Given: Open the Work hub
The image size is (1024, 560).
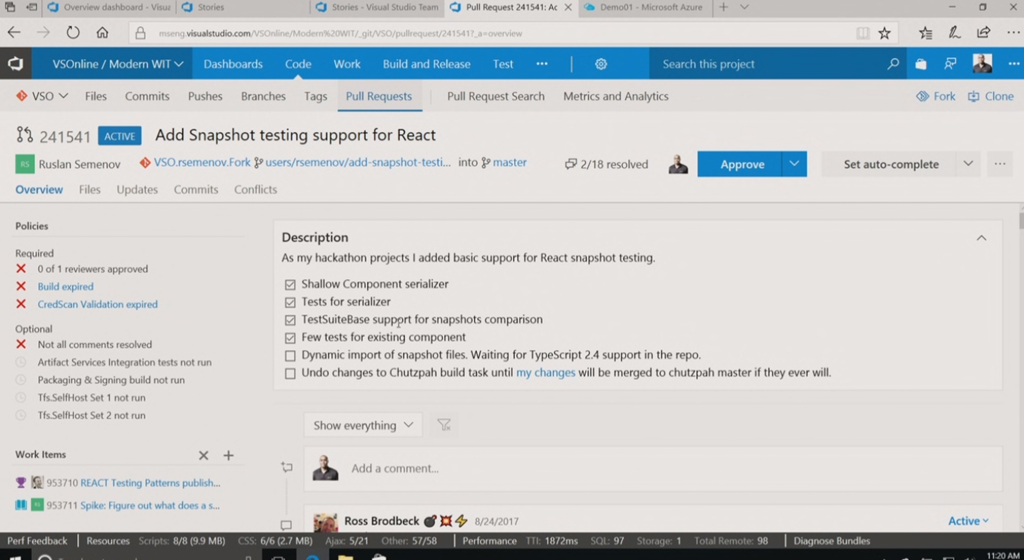Looking at the screenshot, I should pos(347,64).
